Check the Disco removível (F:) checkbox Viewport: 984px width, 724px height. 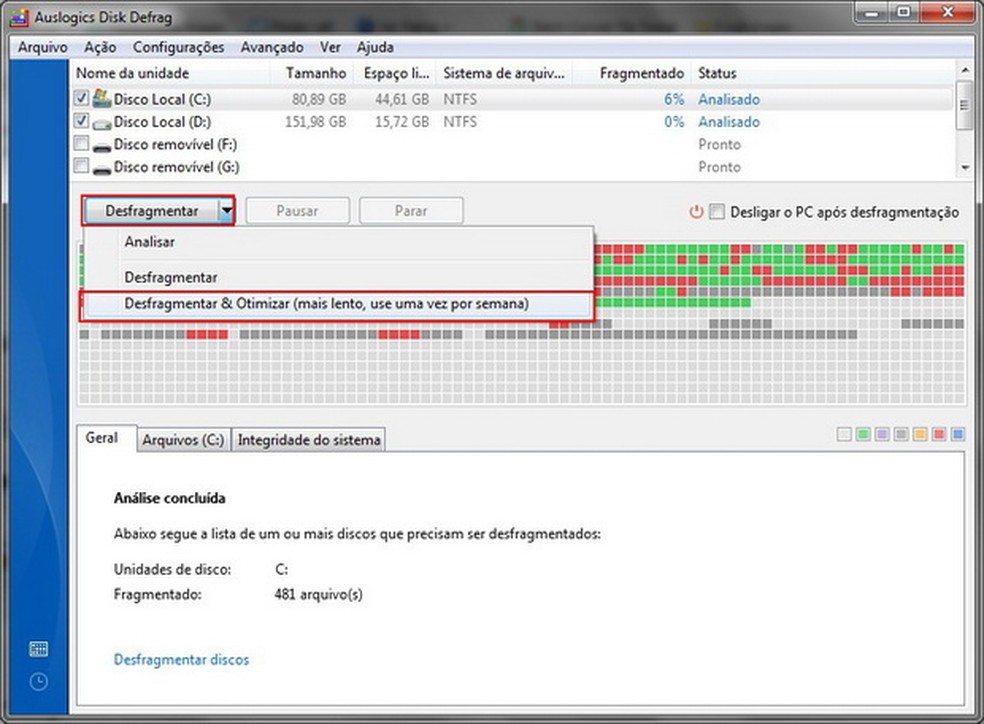tap(81, 143)
